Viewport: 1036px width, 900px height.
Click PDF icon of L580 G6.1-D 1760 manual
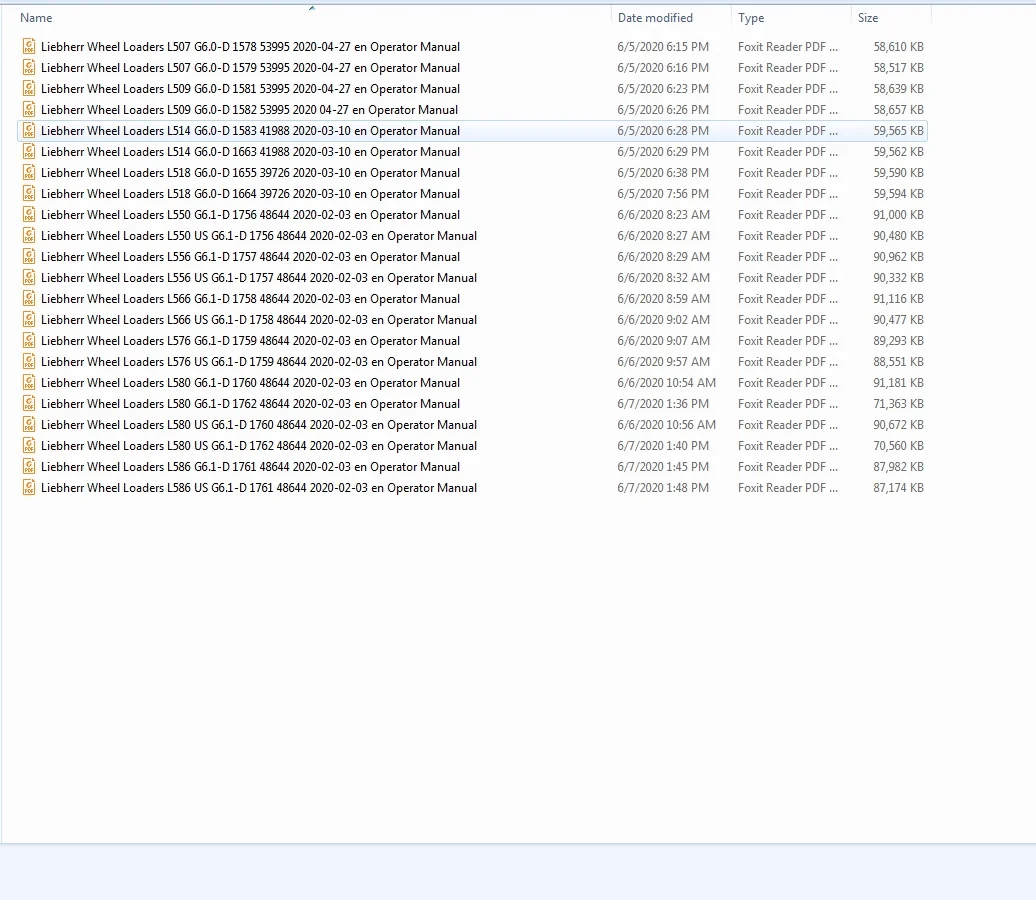pyautogui.click(x=29, y=382)
